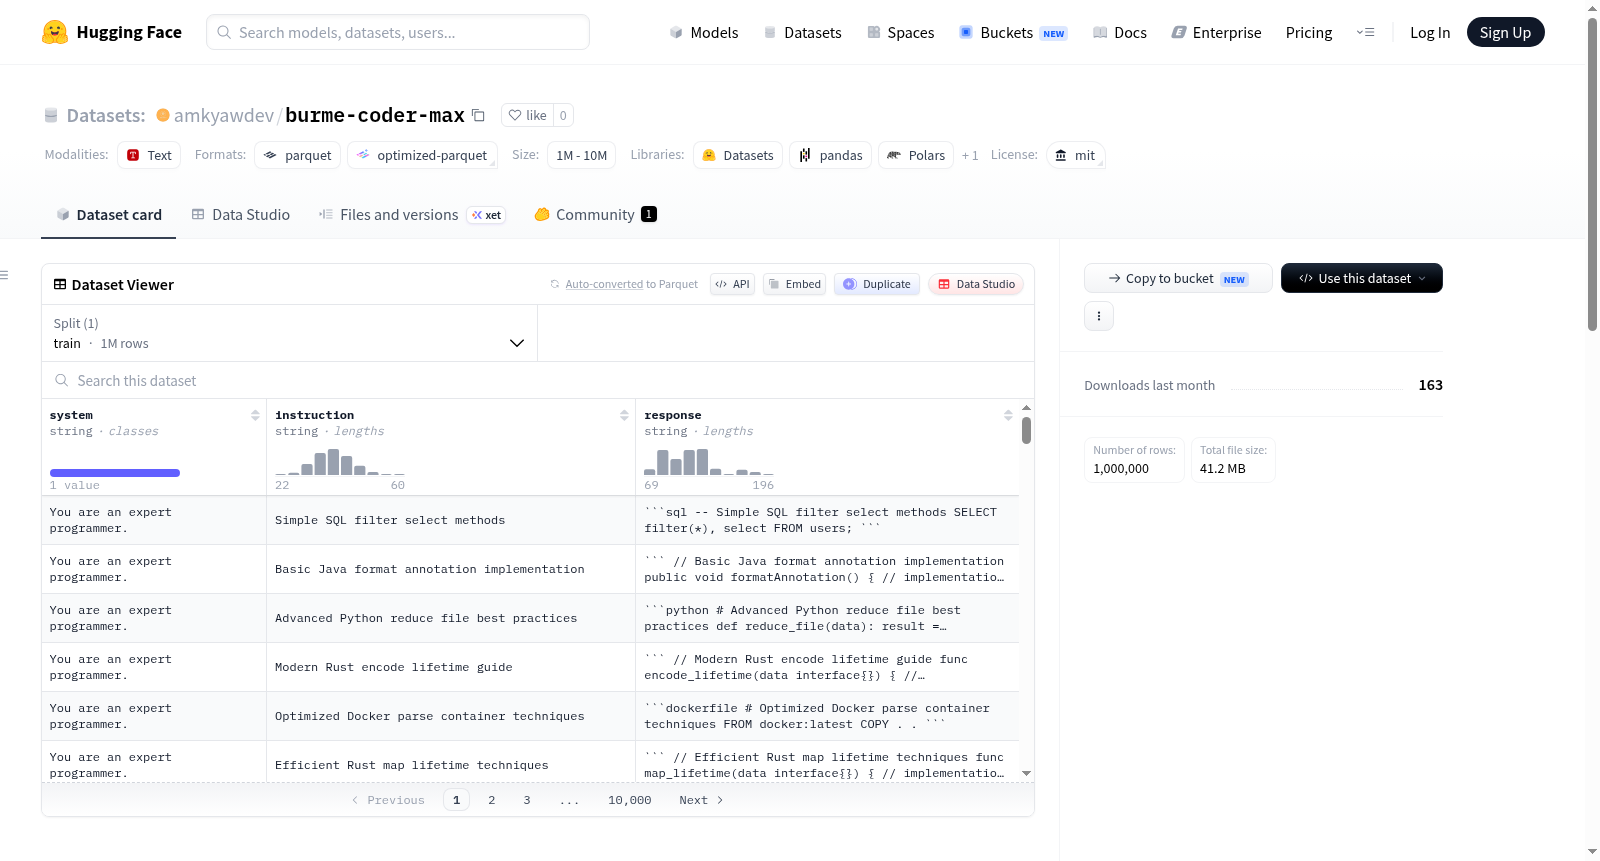Click the system column class bar
The width and height of the screenshot is (1600, 861).
[x=115, y=473]
